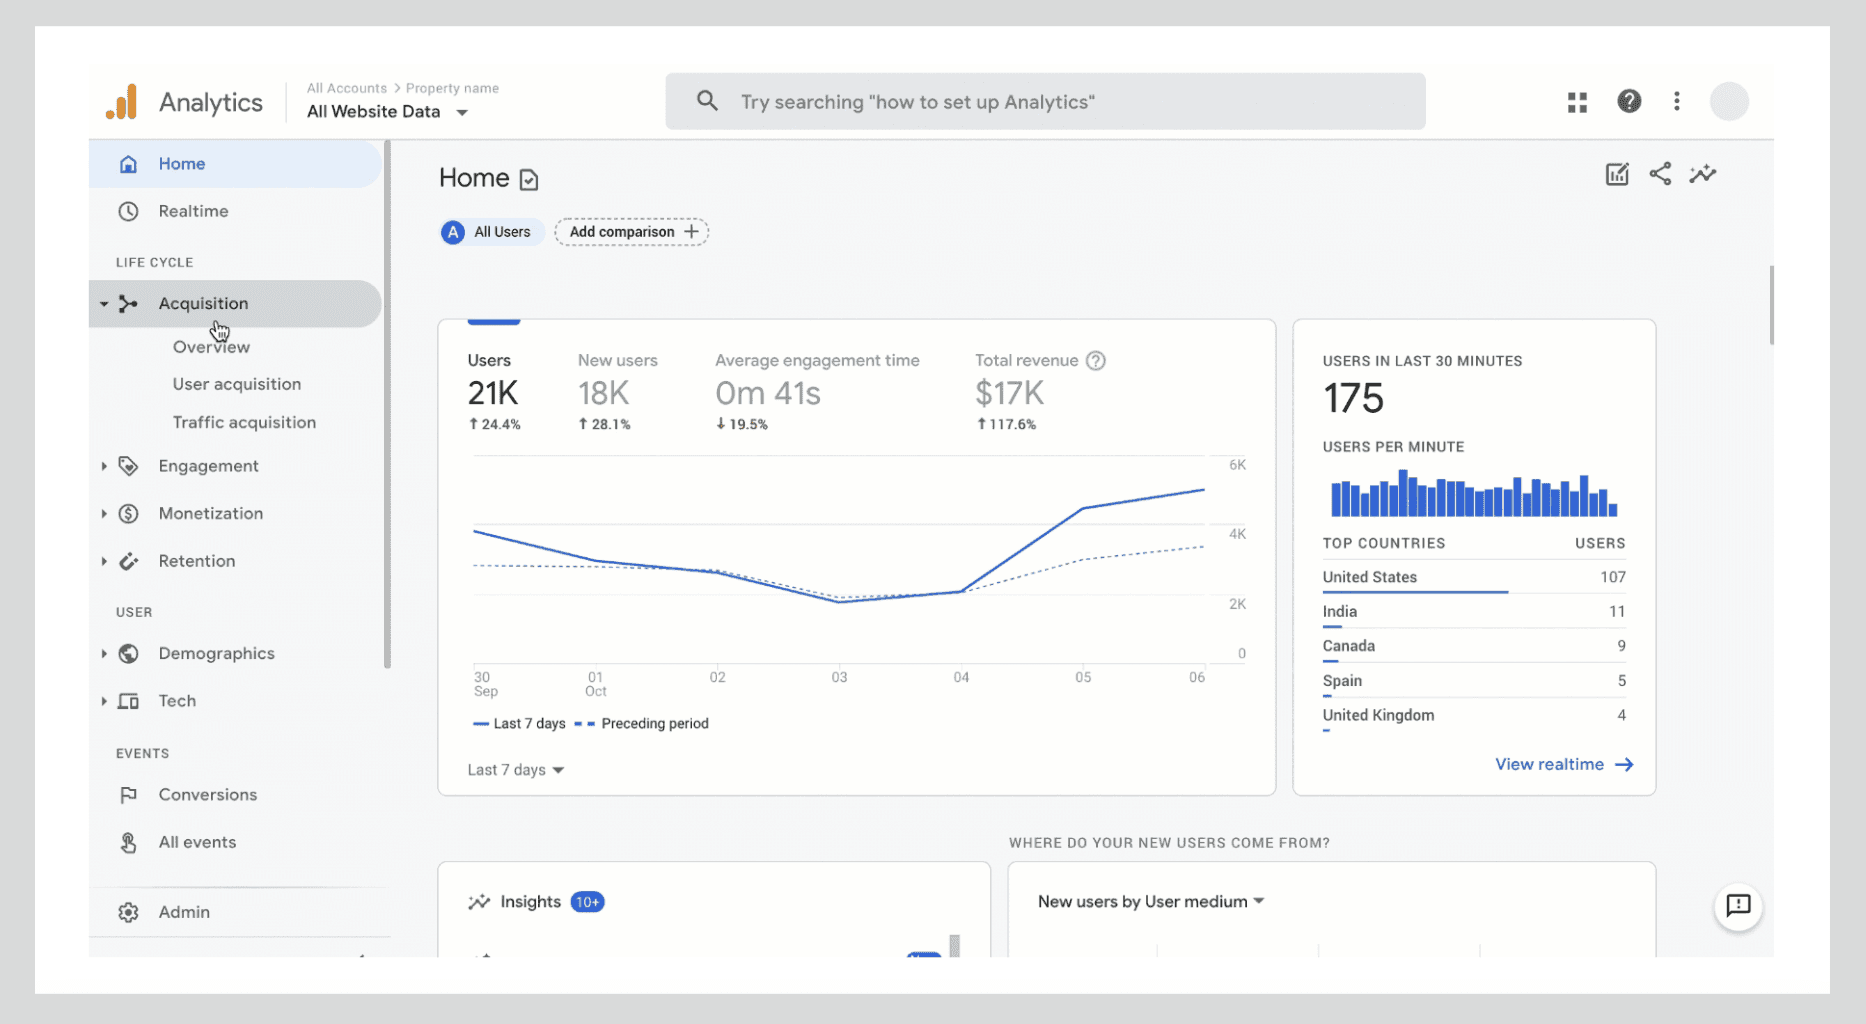Open New users by User medium dropdown
This screenshot has height=1024, width=1866.
[1150, 902]
